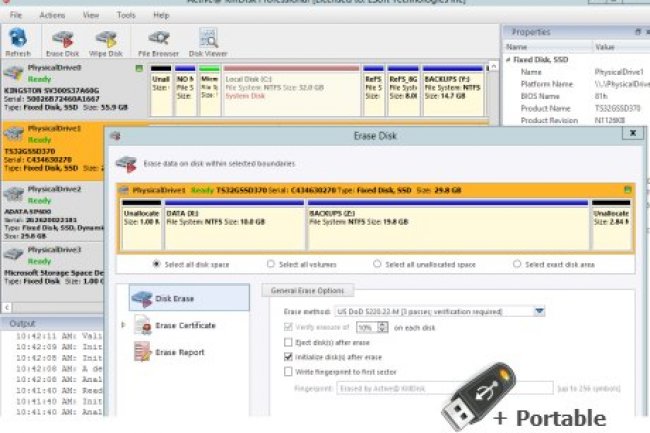Click the Erase Report icon
Image resolution: width=650 pixels, height=433 pixels.
click(142, 352)
